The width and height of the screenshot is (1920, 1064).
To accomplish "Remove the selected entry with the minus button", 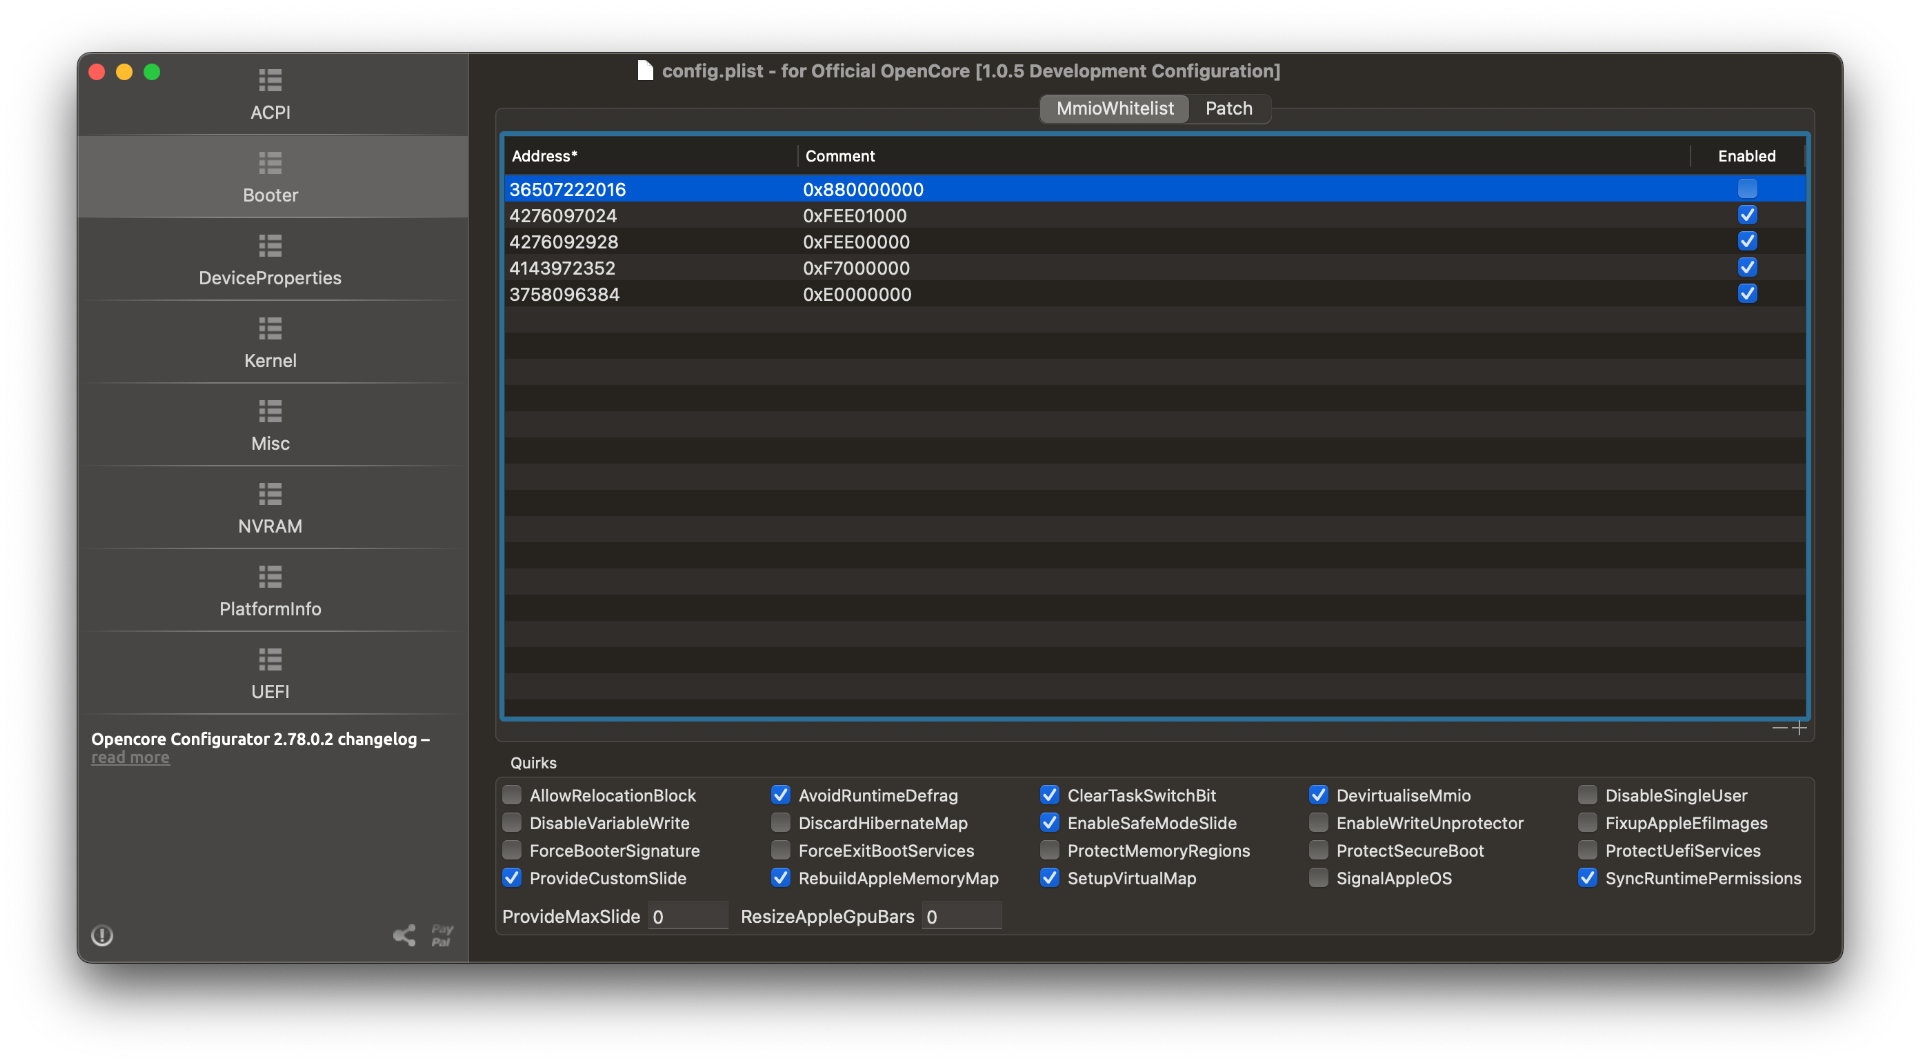I will 1780,728.
